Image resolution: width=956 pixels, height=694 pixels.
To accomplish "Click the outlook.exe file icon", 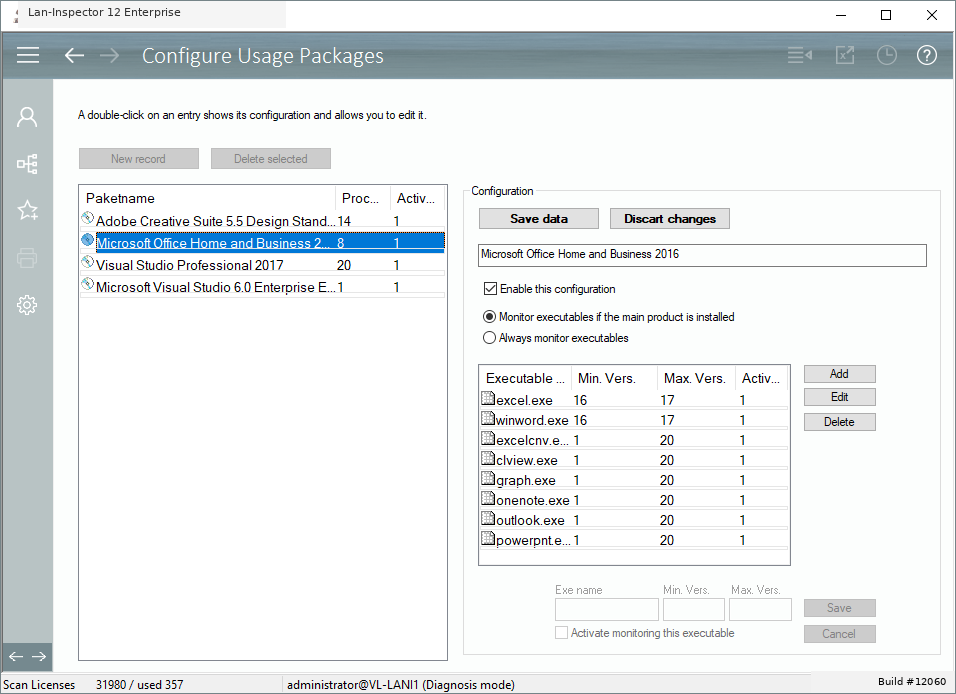I will (x=488, y=518).
